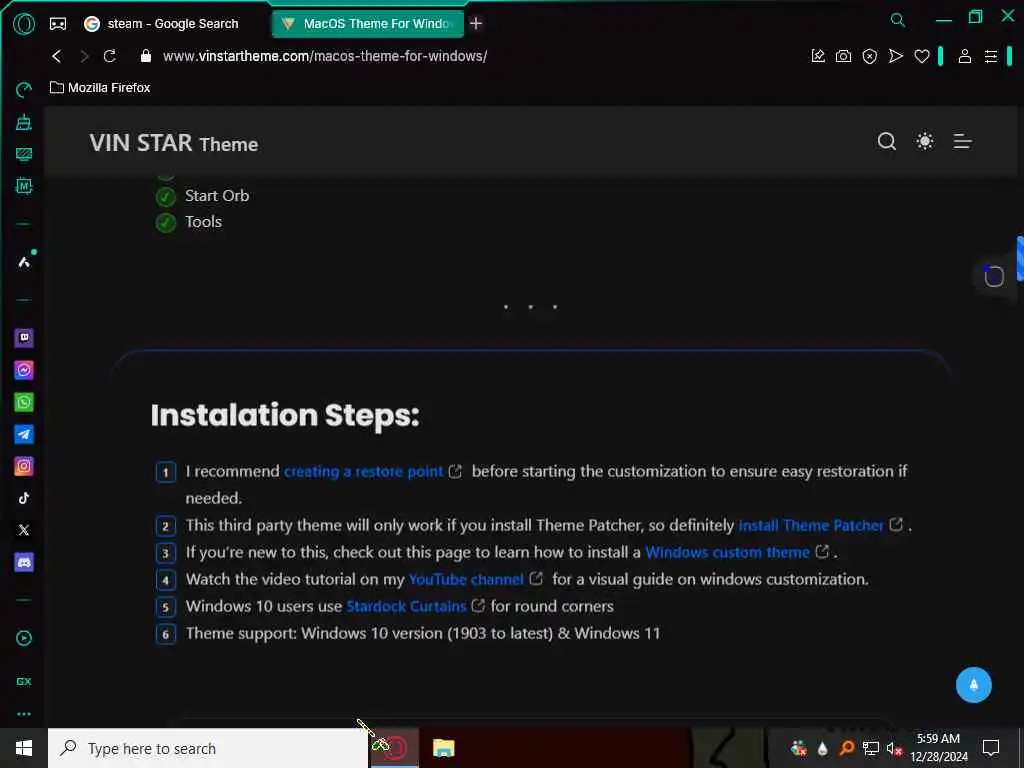Switch to the steam - Google Search tab
Image resolution: width=1024 pixels, height=768 pixels.
(161, 24)
